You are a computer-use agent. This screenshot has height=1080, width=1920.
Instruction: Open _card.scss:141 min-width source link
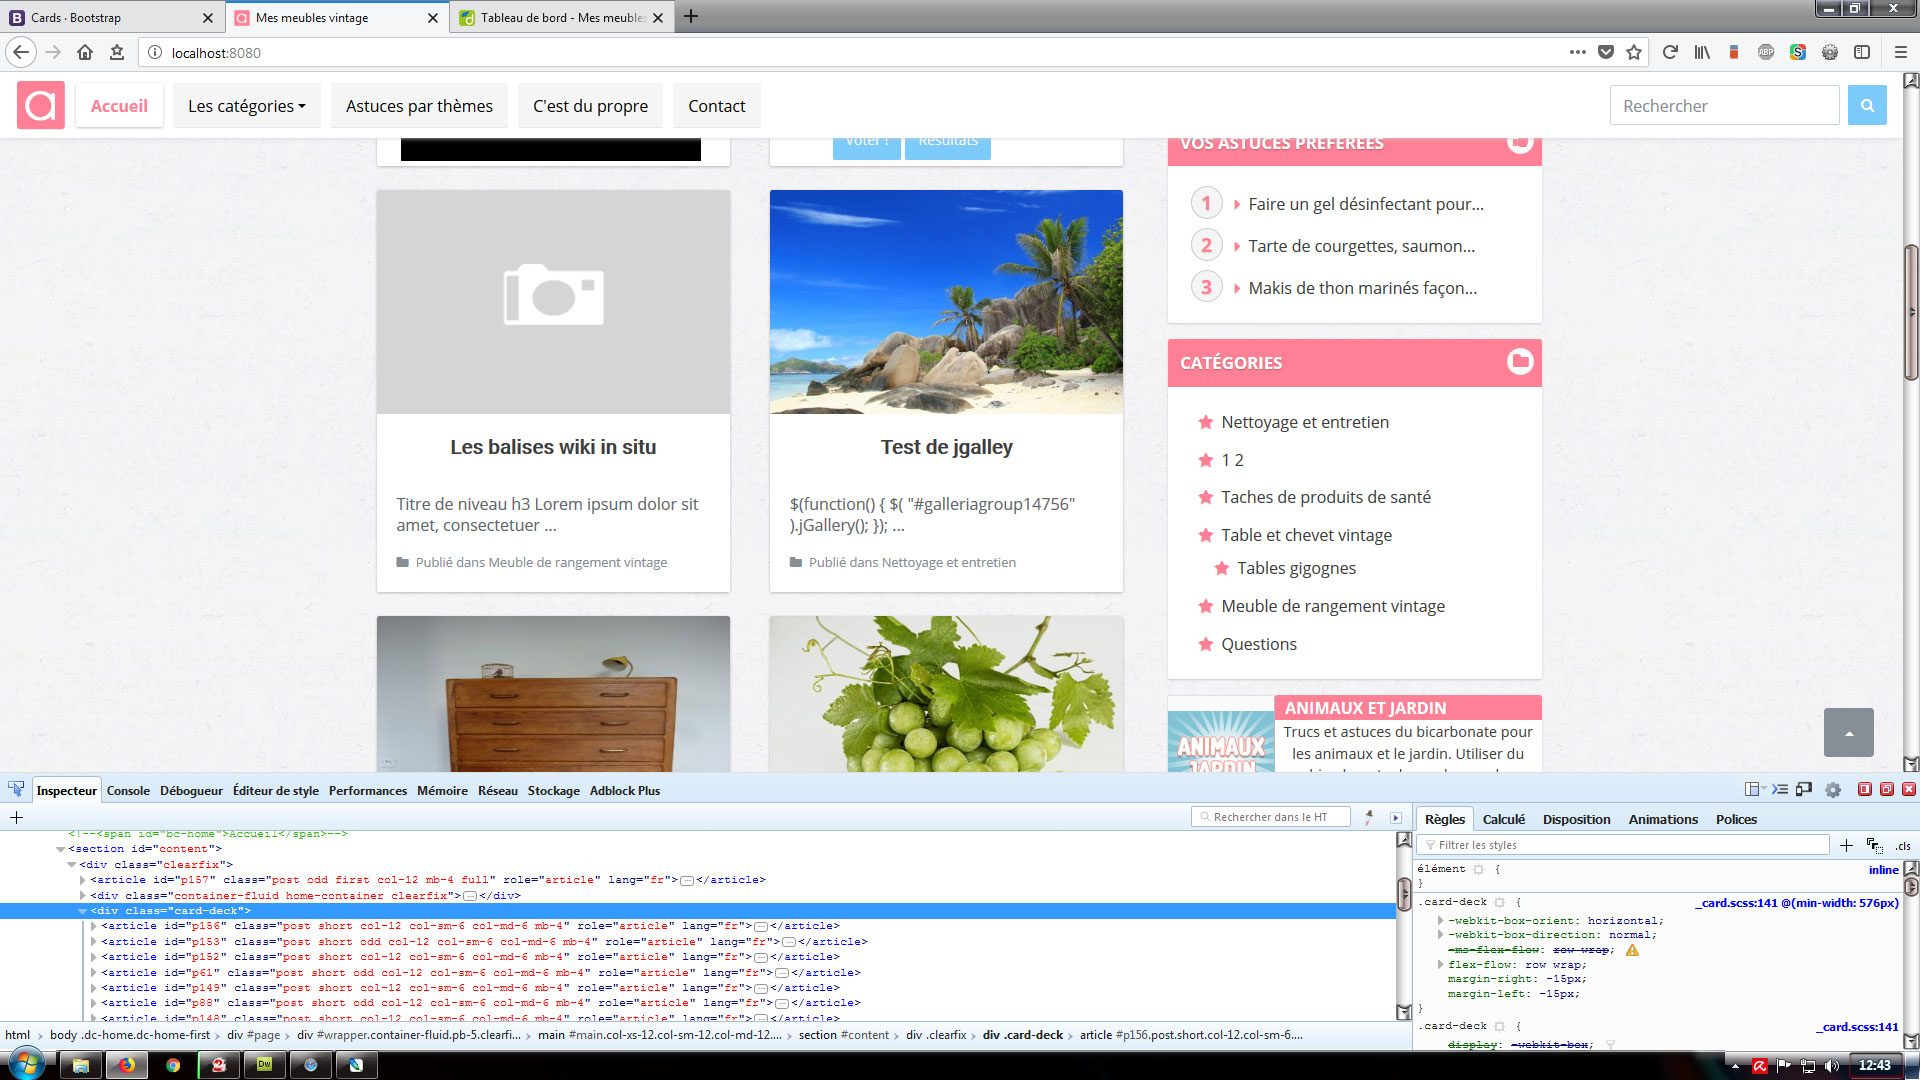(1796, 902)
